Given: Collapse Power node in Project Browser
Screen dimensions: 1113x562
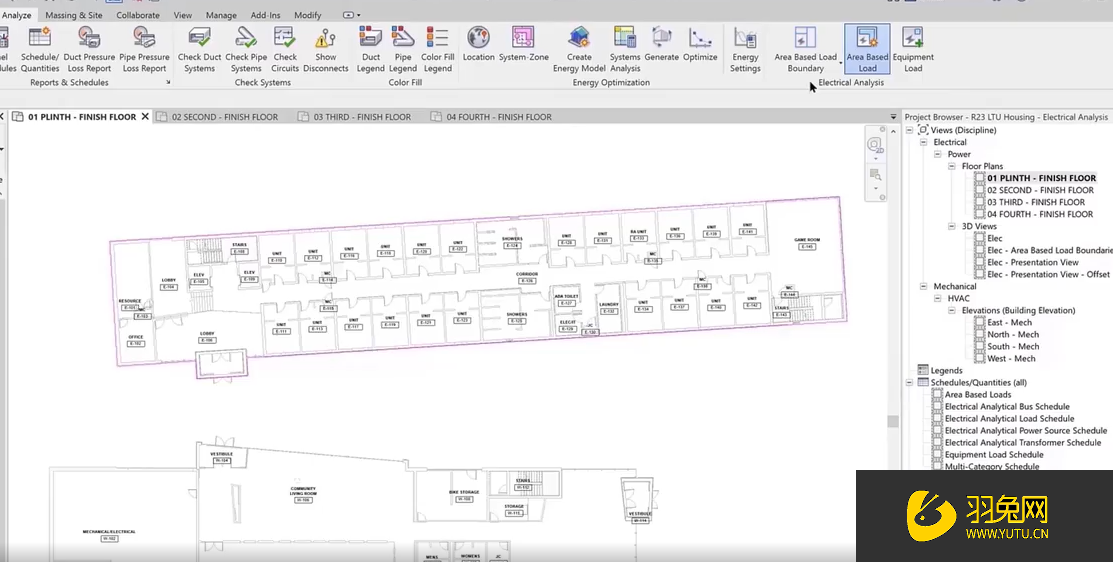Looking at the screenshot, I should (x=938, y=154).
